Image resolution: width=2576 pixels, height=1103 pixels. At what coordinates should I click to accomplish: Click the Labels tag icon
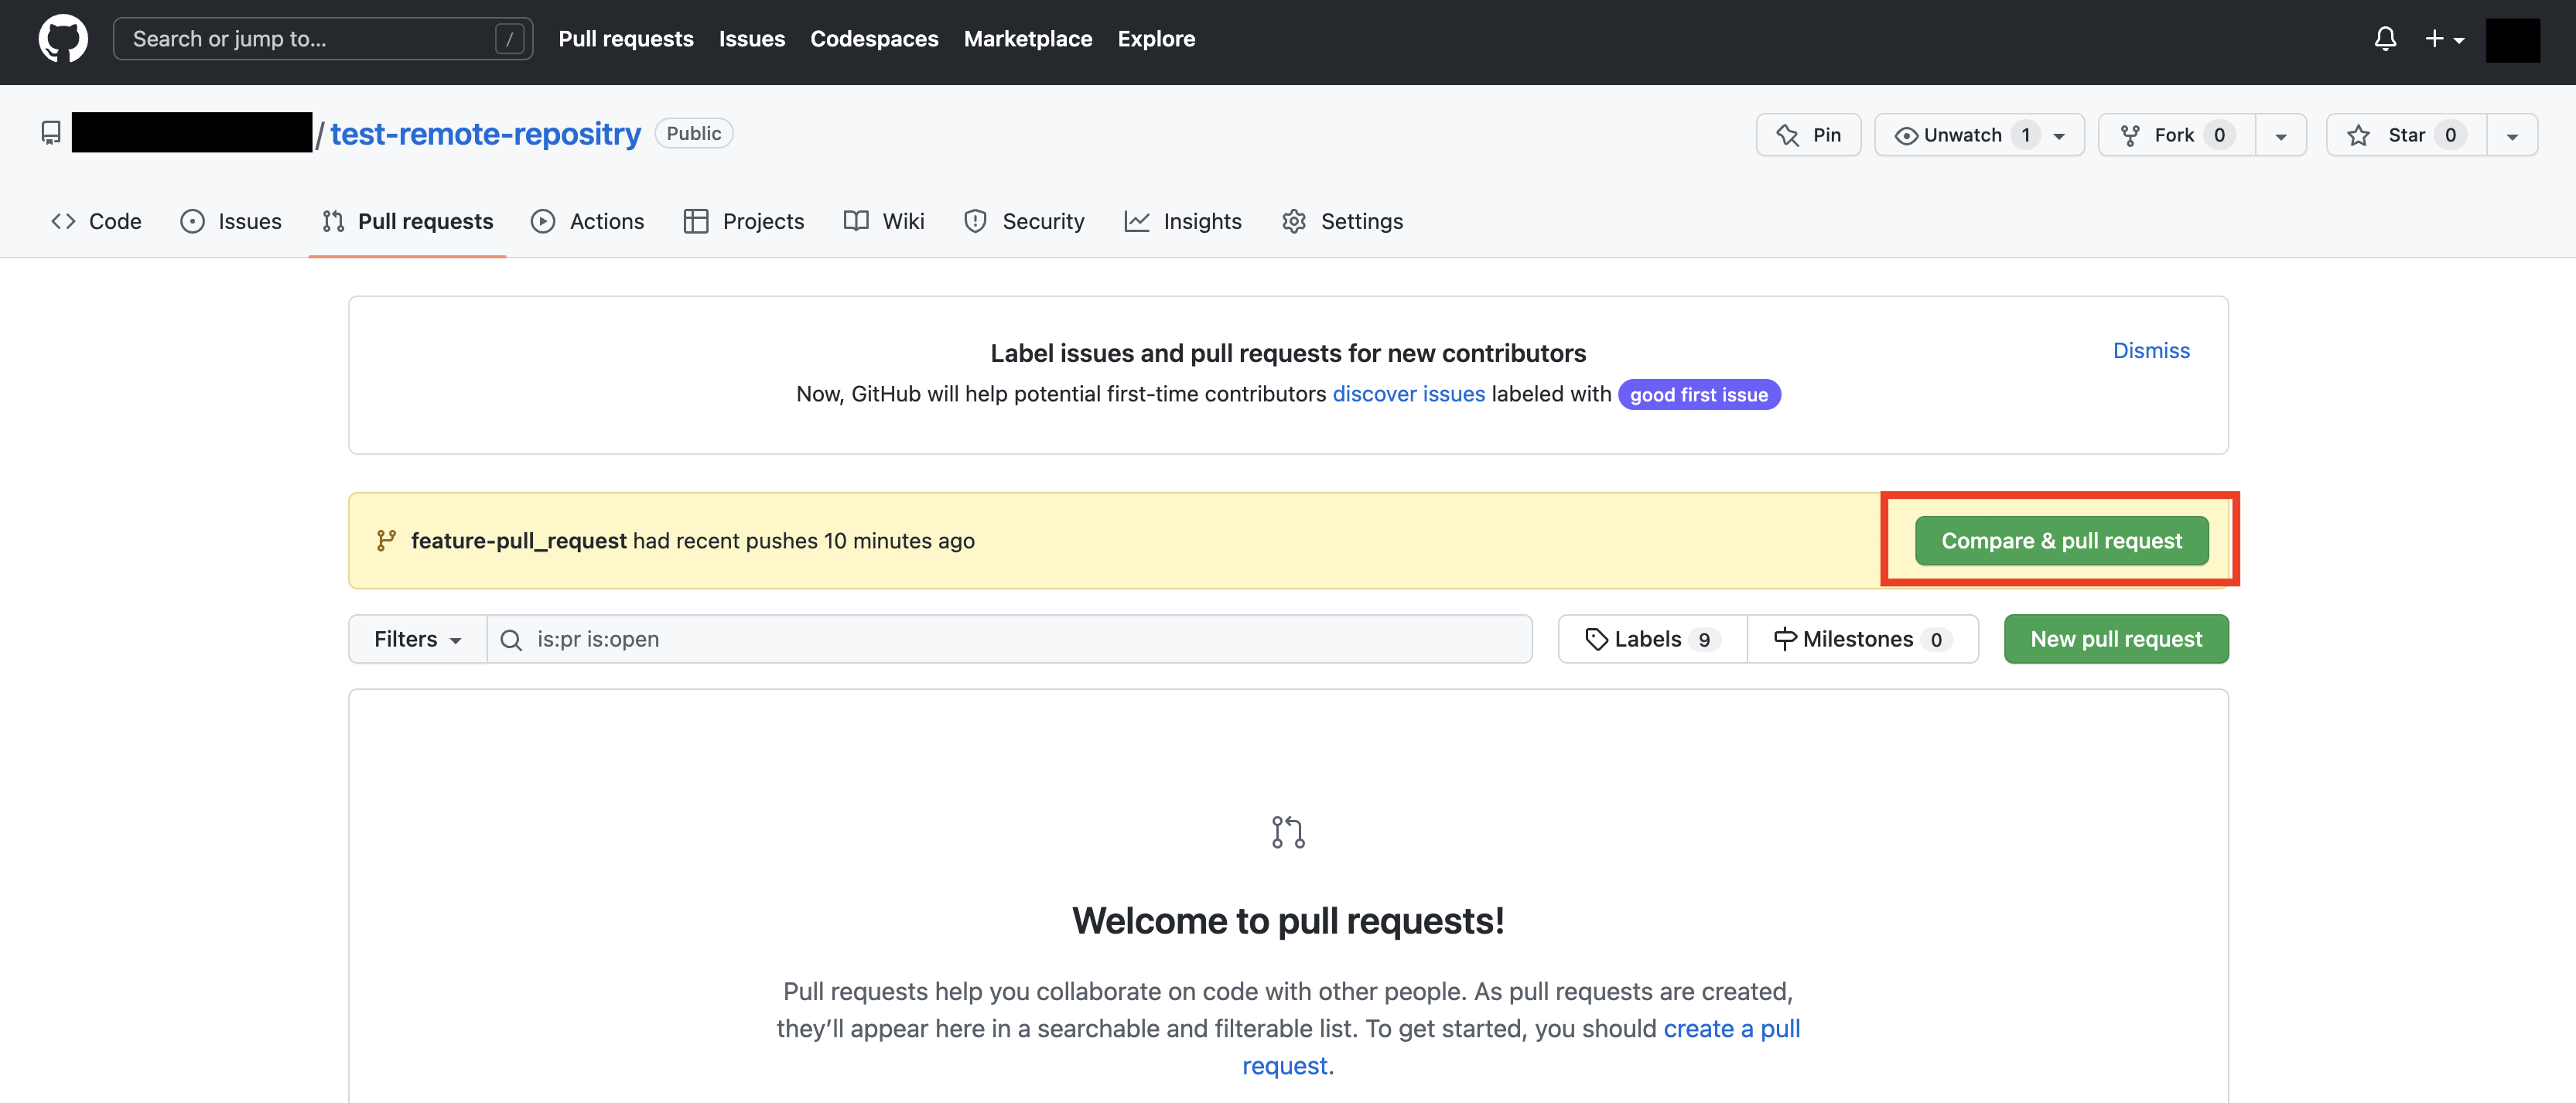coord(1596,639)
